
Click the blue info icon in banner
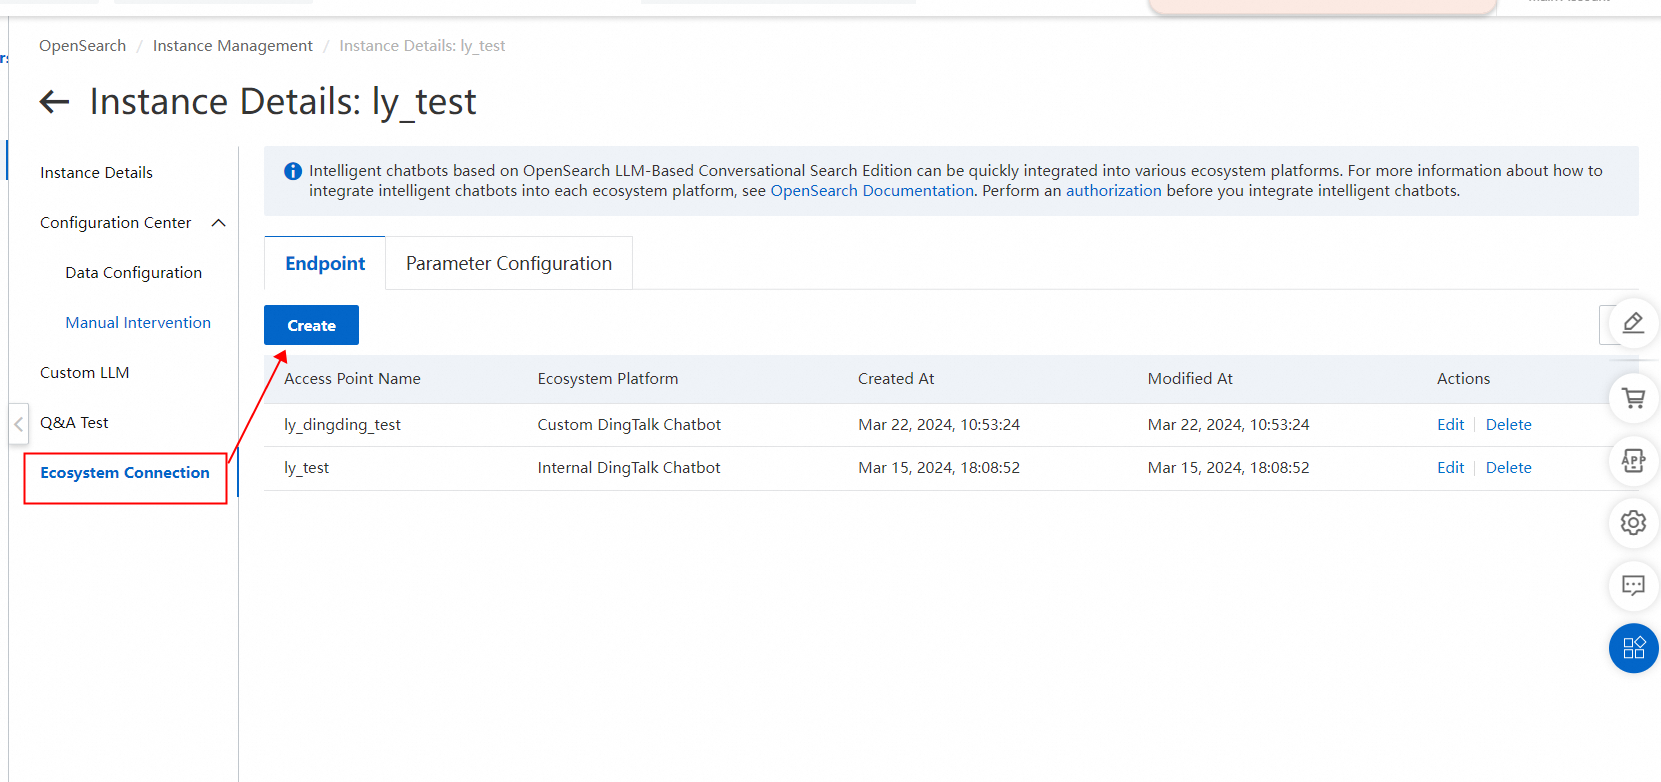click(293, 171)
